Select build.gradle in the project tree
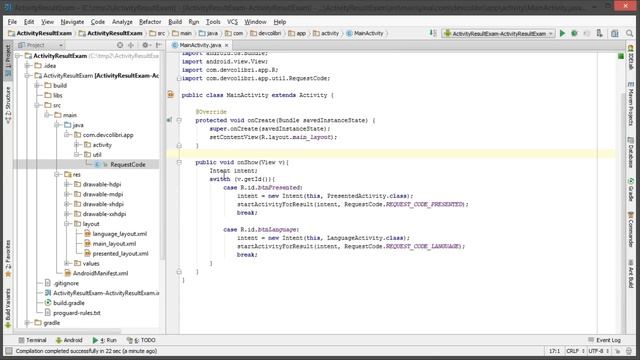 click(69, 303)
